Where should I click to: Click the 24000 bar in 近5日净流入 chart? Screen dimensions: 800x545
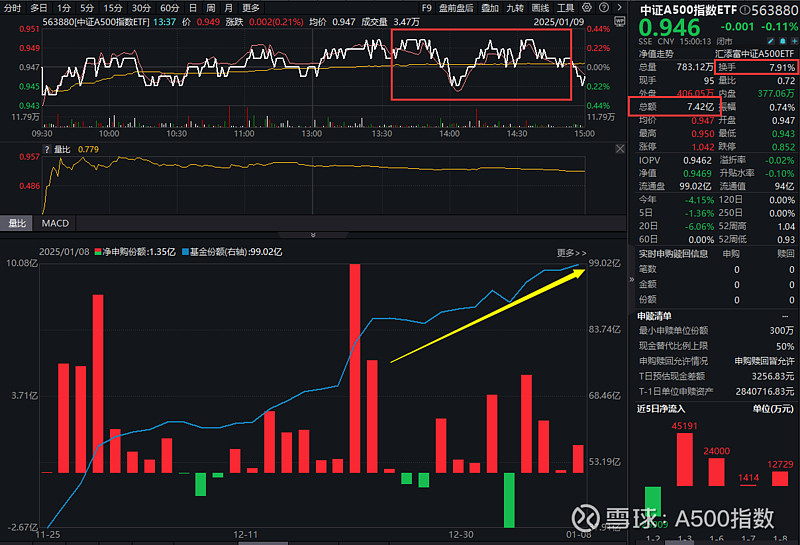[716, 472]
